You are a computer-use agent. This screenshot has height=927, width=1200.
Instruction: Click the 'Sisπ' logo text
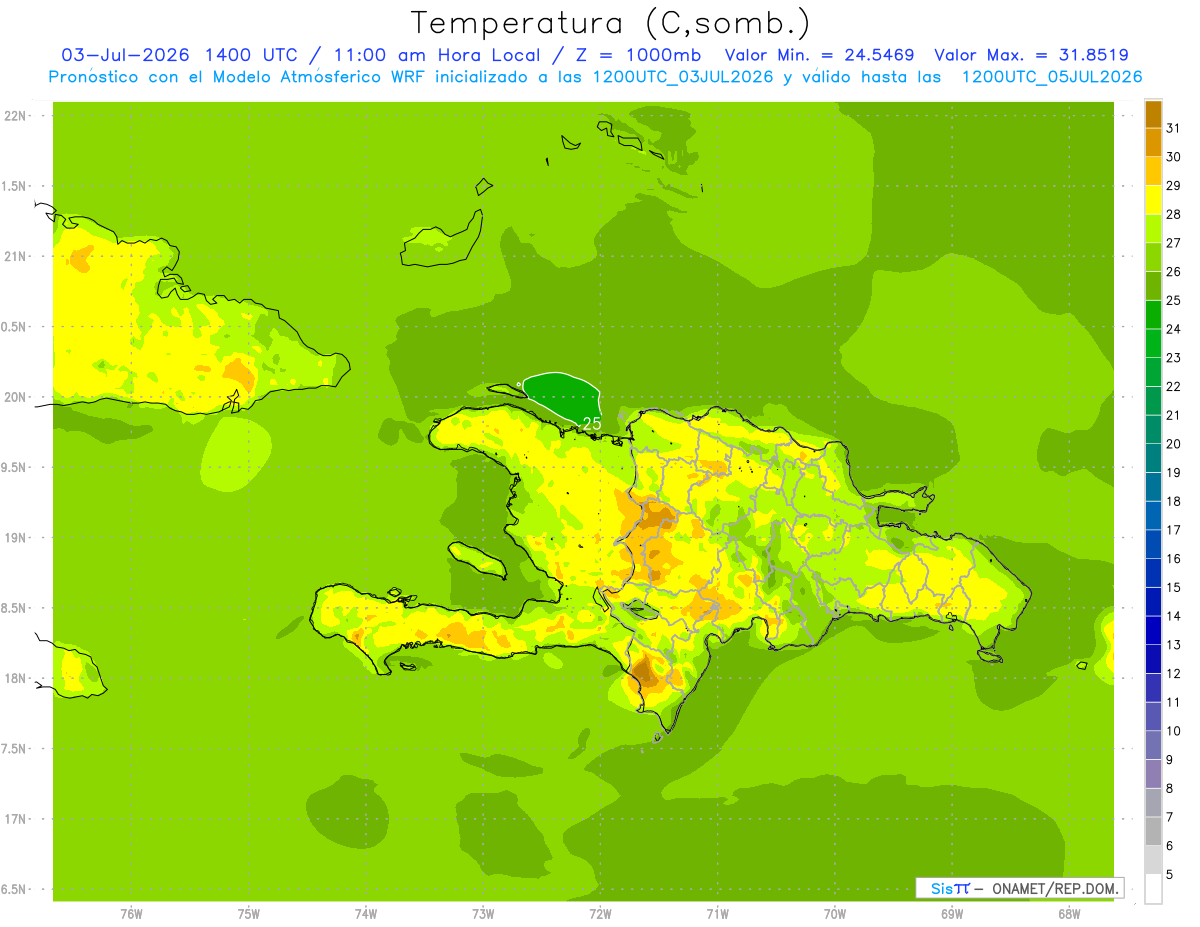point(950,889)
